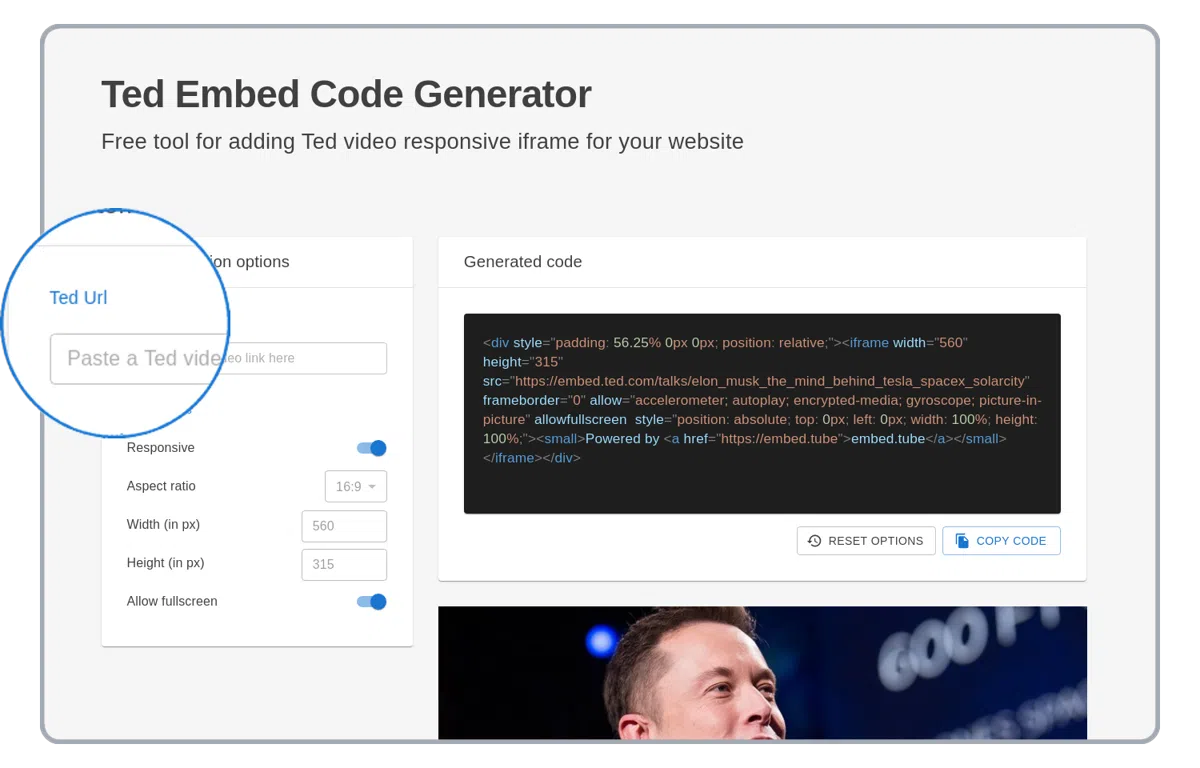Screen dimensions: 1200x768
Task: Click the copy icon on Copy Code
Action: tap(962, 541)
